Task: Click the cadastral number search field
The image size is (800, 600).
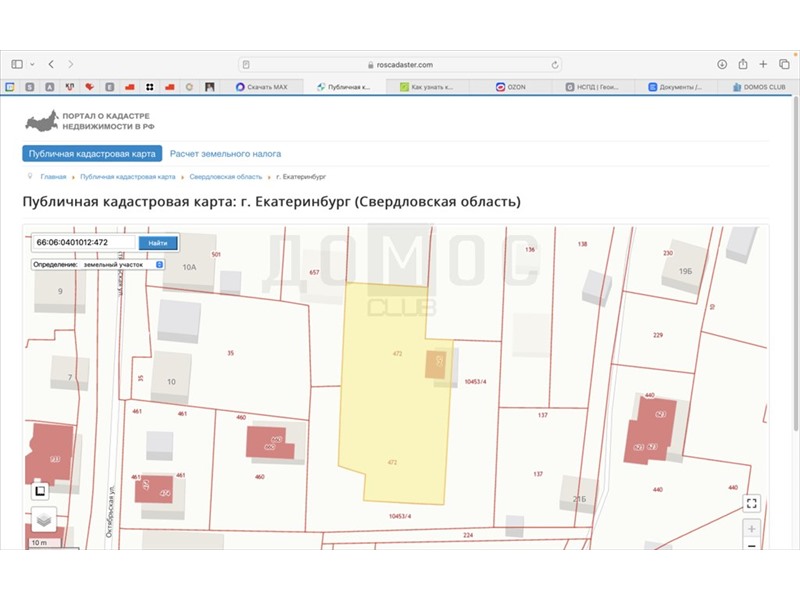Action: click(84, 243)
